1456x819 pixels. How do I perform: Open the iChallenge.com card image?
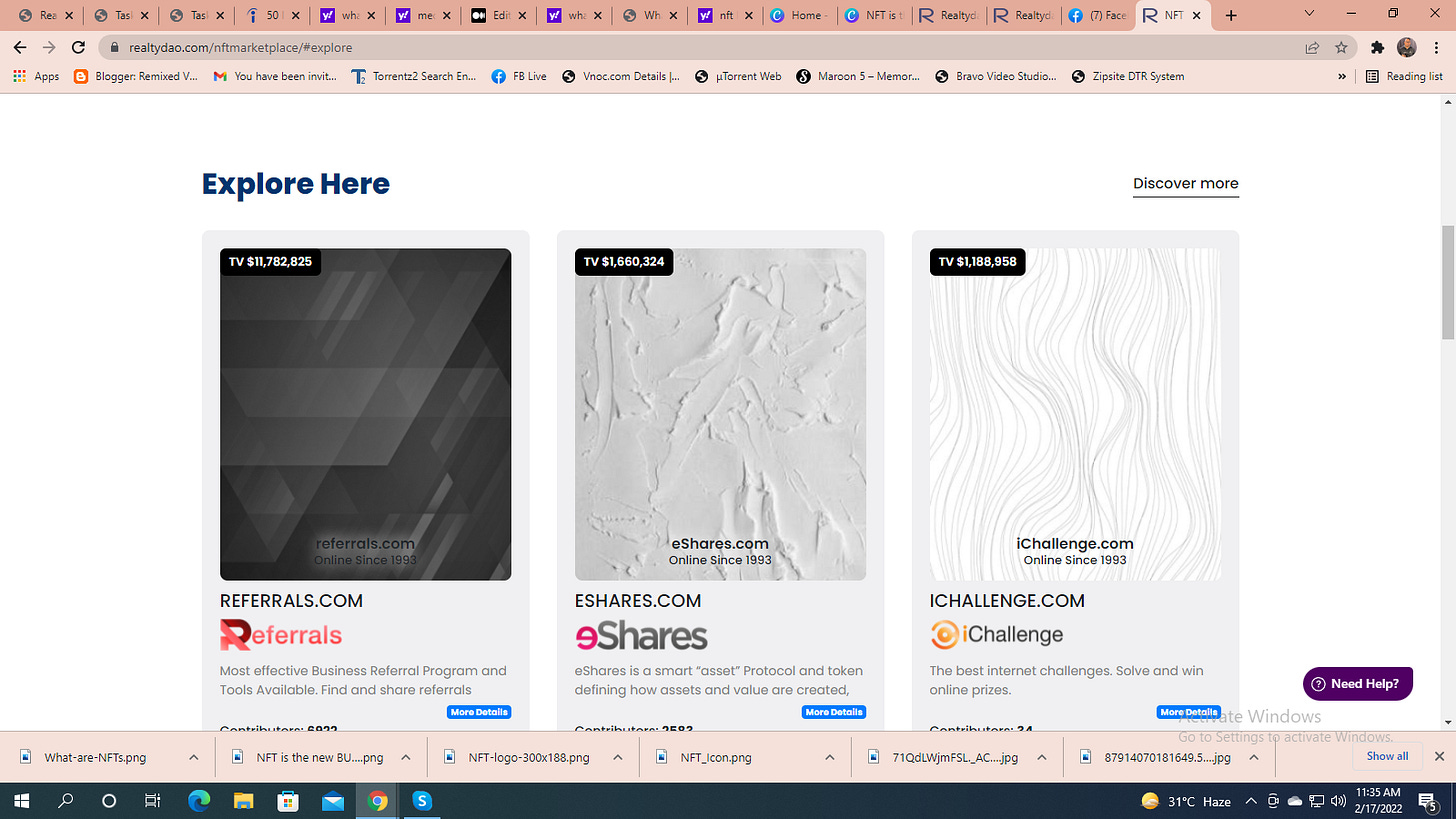pyautogui.click(x=1075, y=414)
